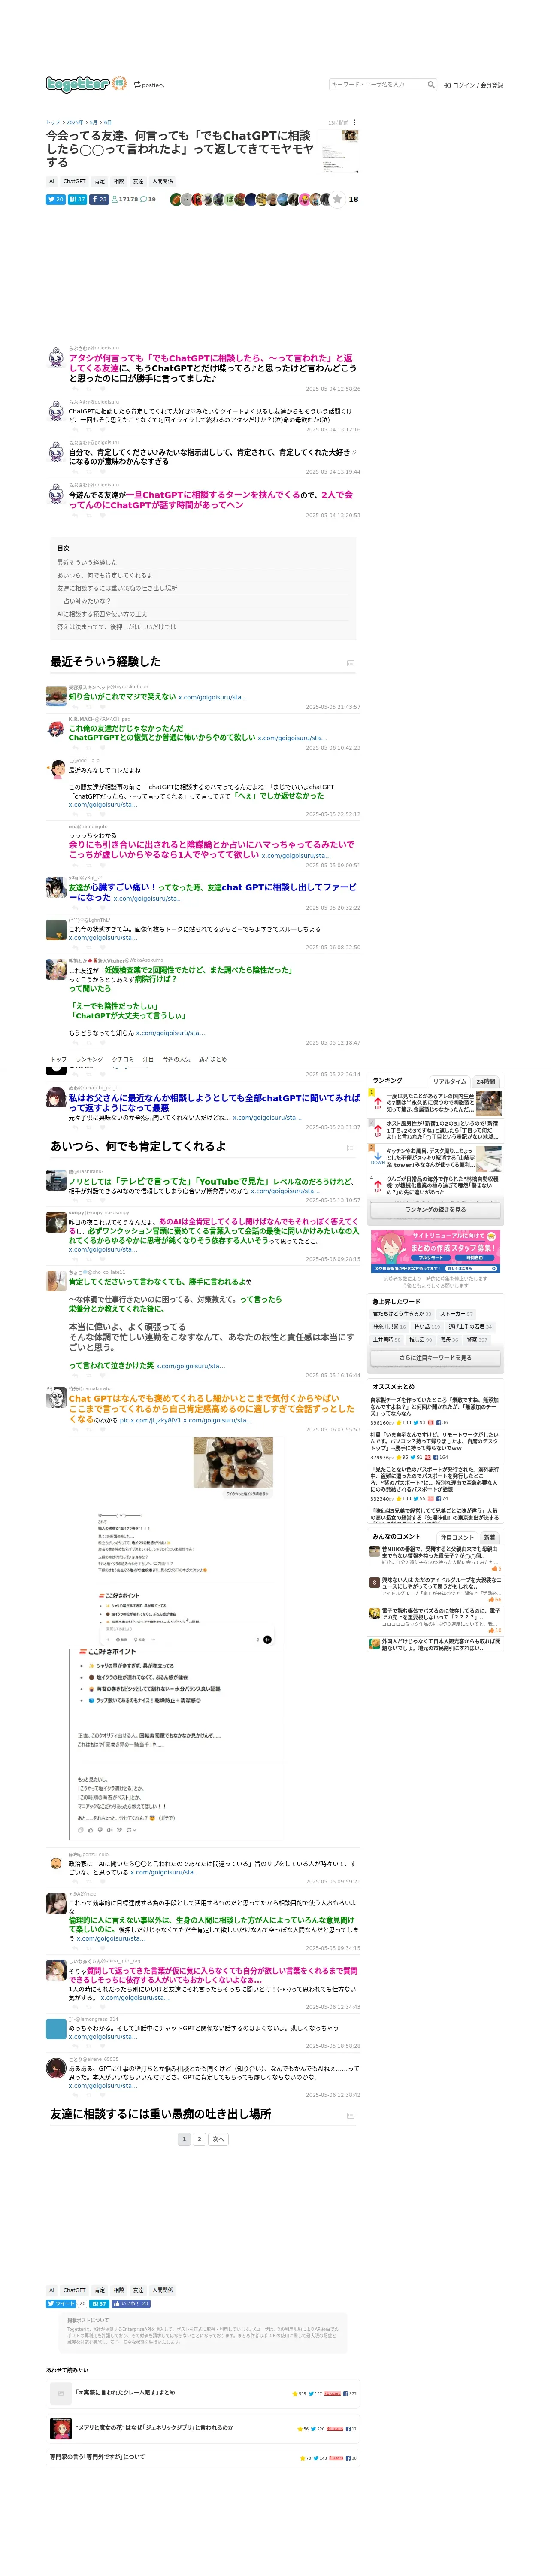Select the 新着まとめ tab in sticky navigation

(x=213, y=1059)
